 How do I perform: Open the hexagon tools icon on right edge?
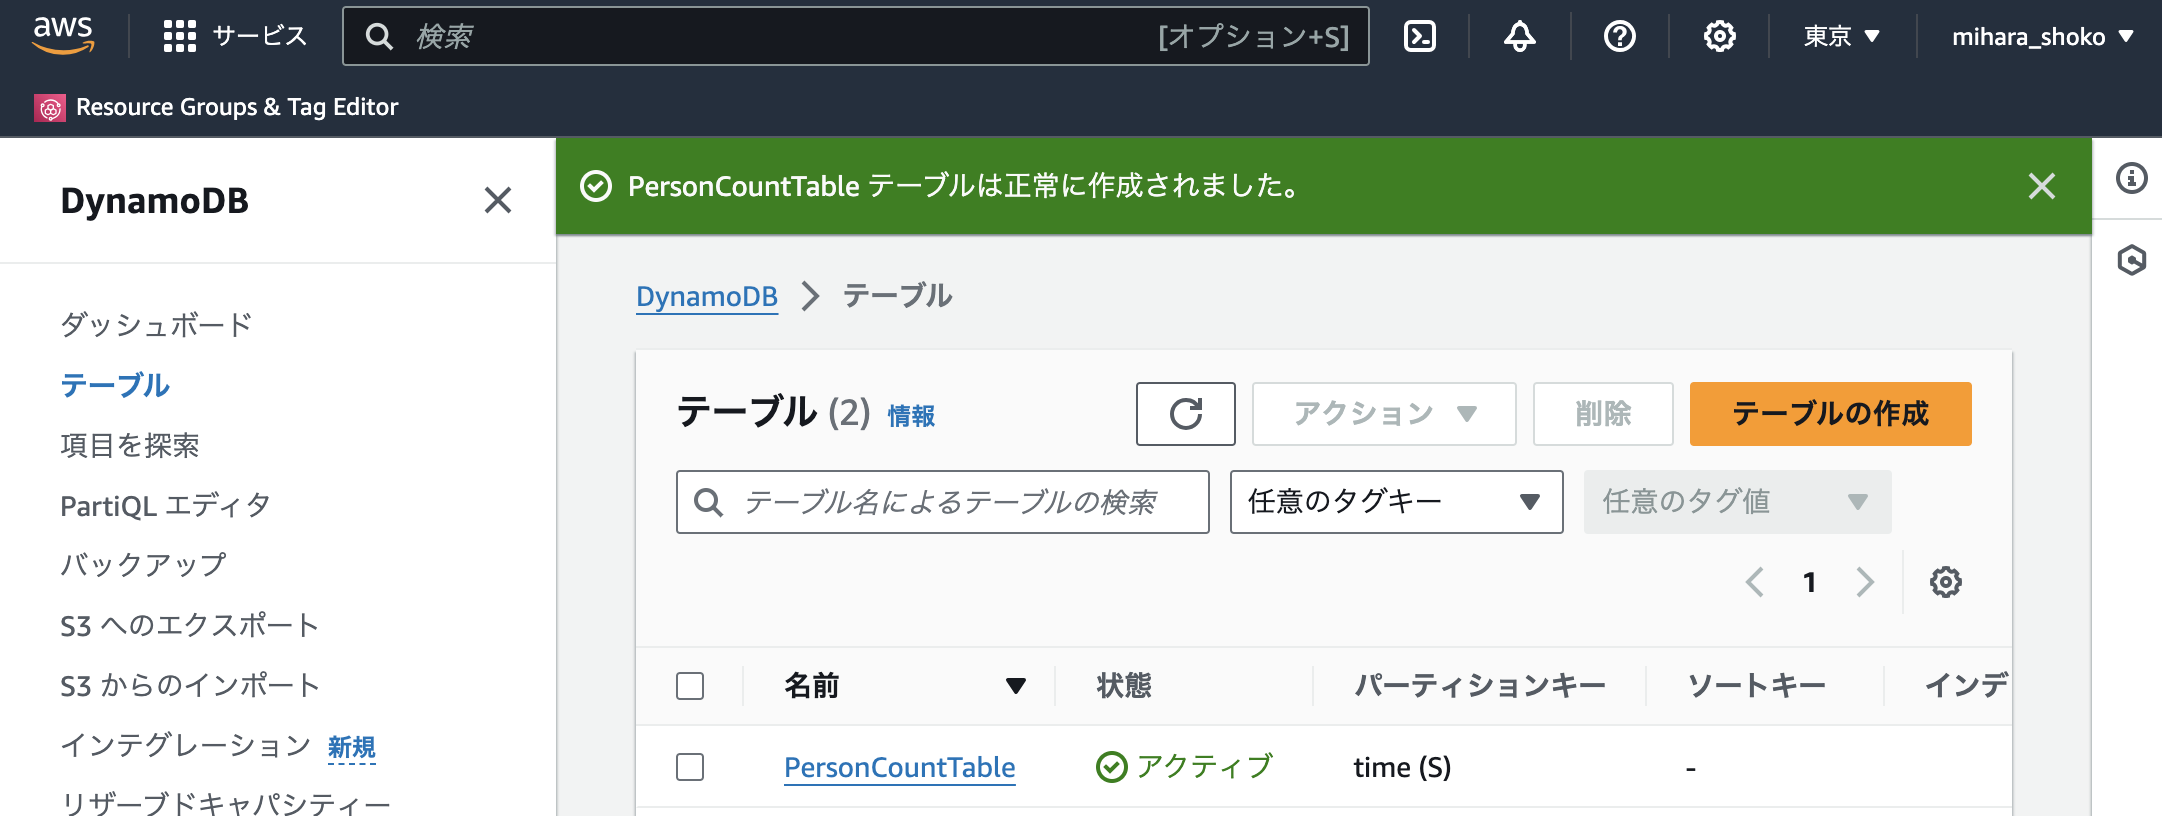2131,260
